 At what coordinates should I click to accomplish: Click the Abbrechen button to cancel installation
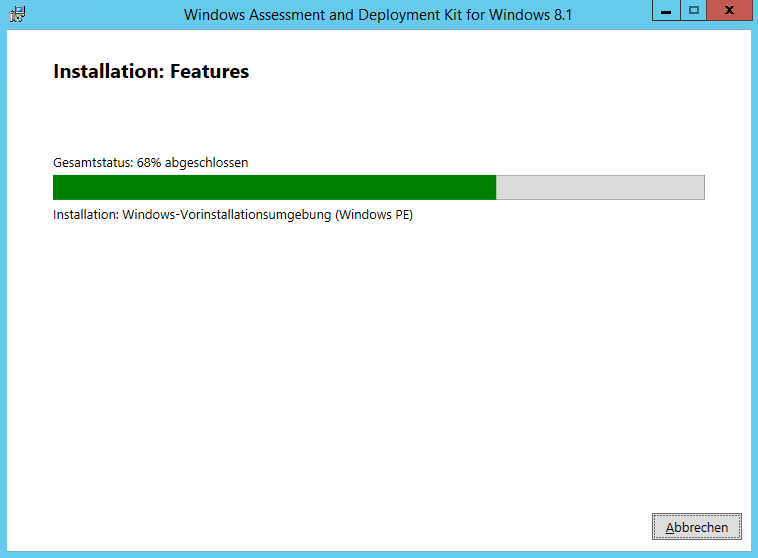pos(696,527)
